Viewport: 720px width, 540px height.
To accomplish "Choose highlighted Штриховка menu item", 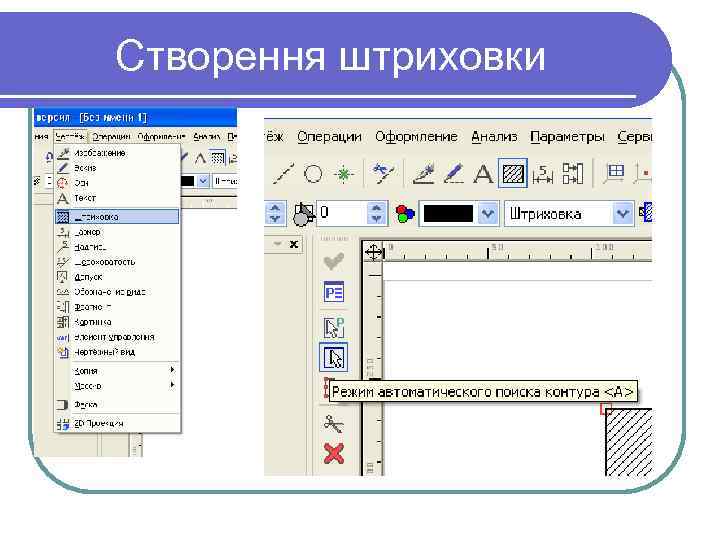I will [x=117, y=216].
